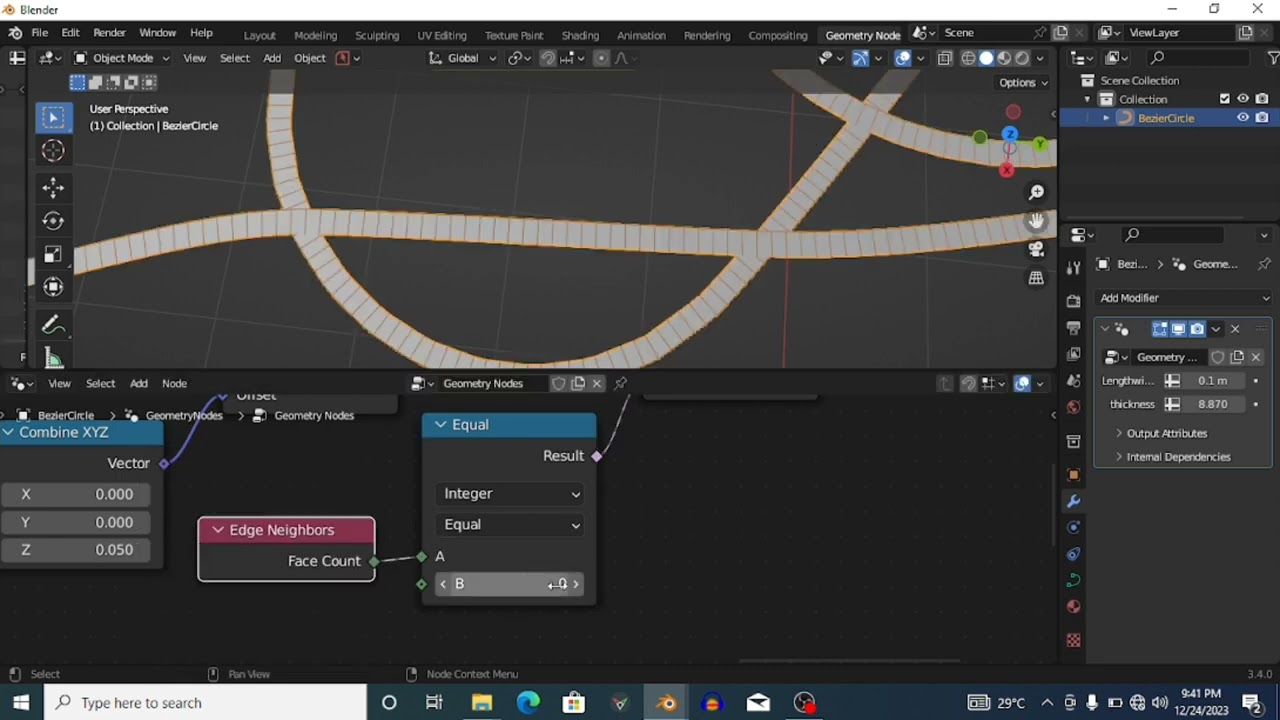Open File Explorer from the taskbar
This screenshot has width=1280, height=720.
click(481, 703)
